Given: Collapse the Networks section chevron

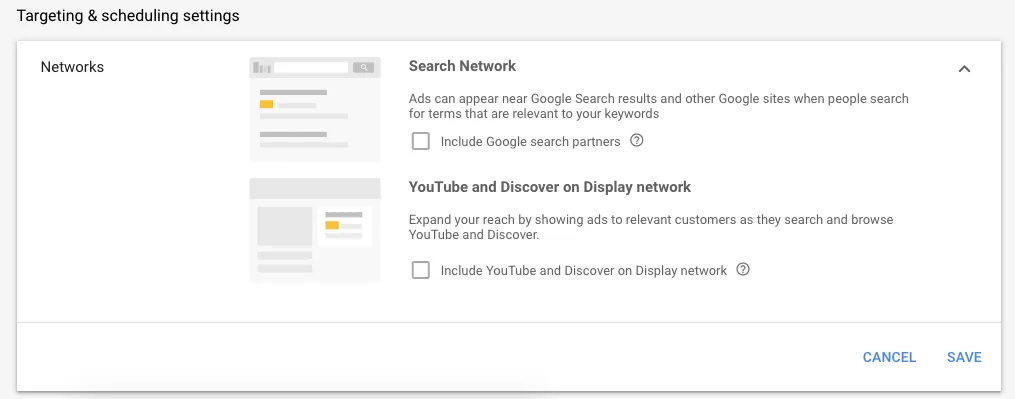Looking at the screenshot, I should click(x=965, y=69).
